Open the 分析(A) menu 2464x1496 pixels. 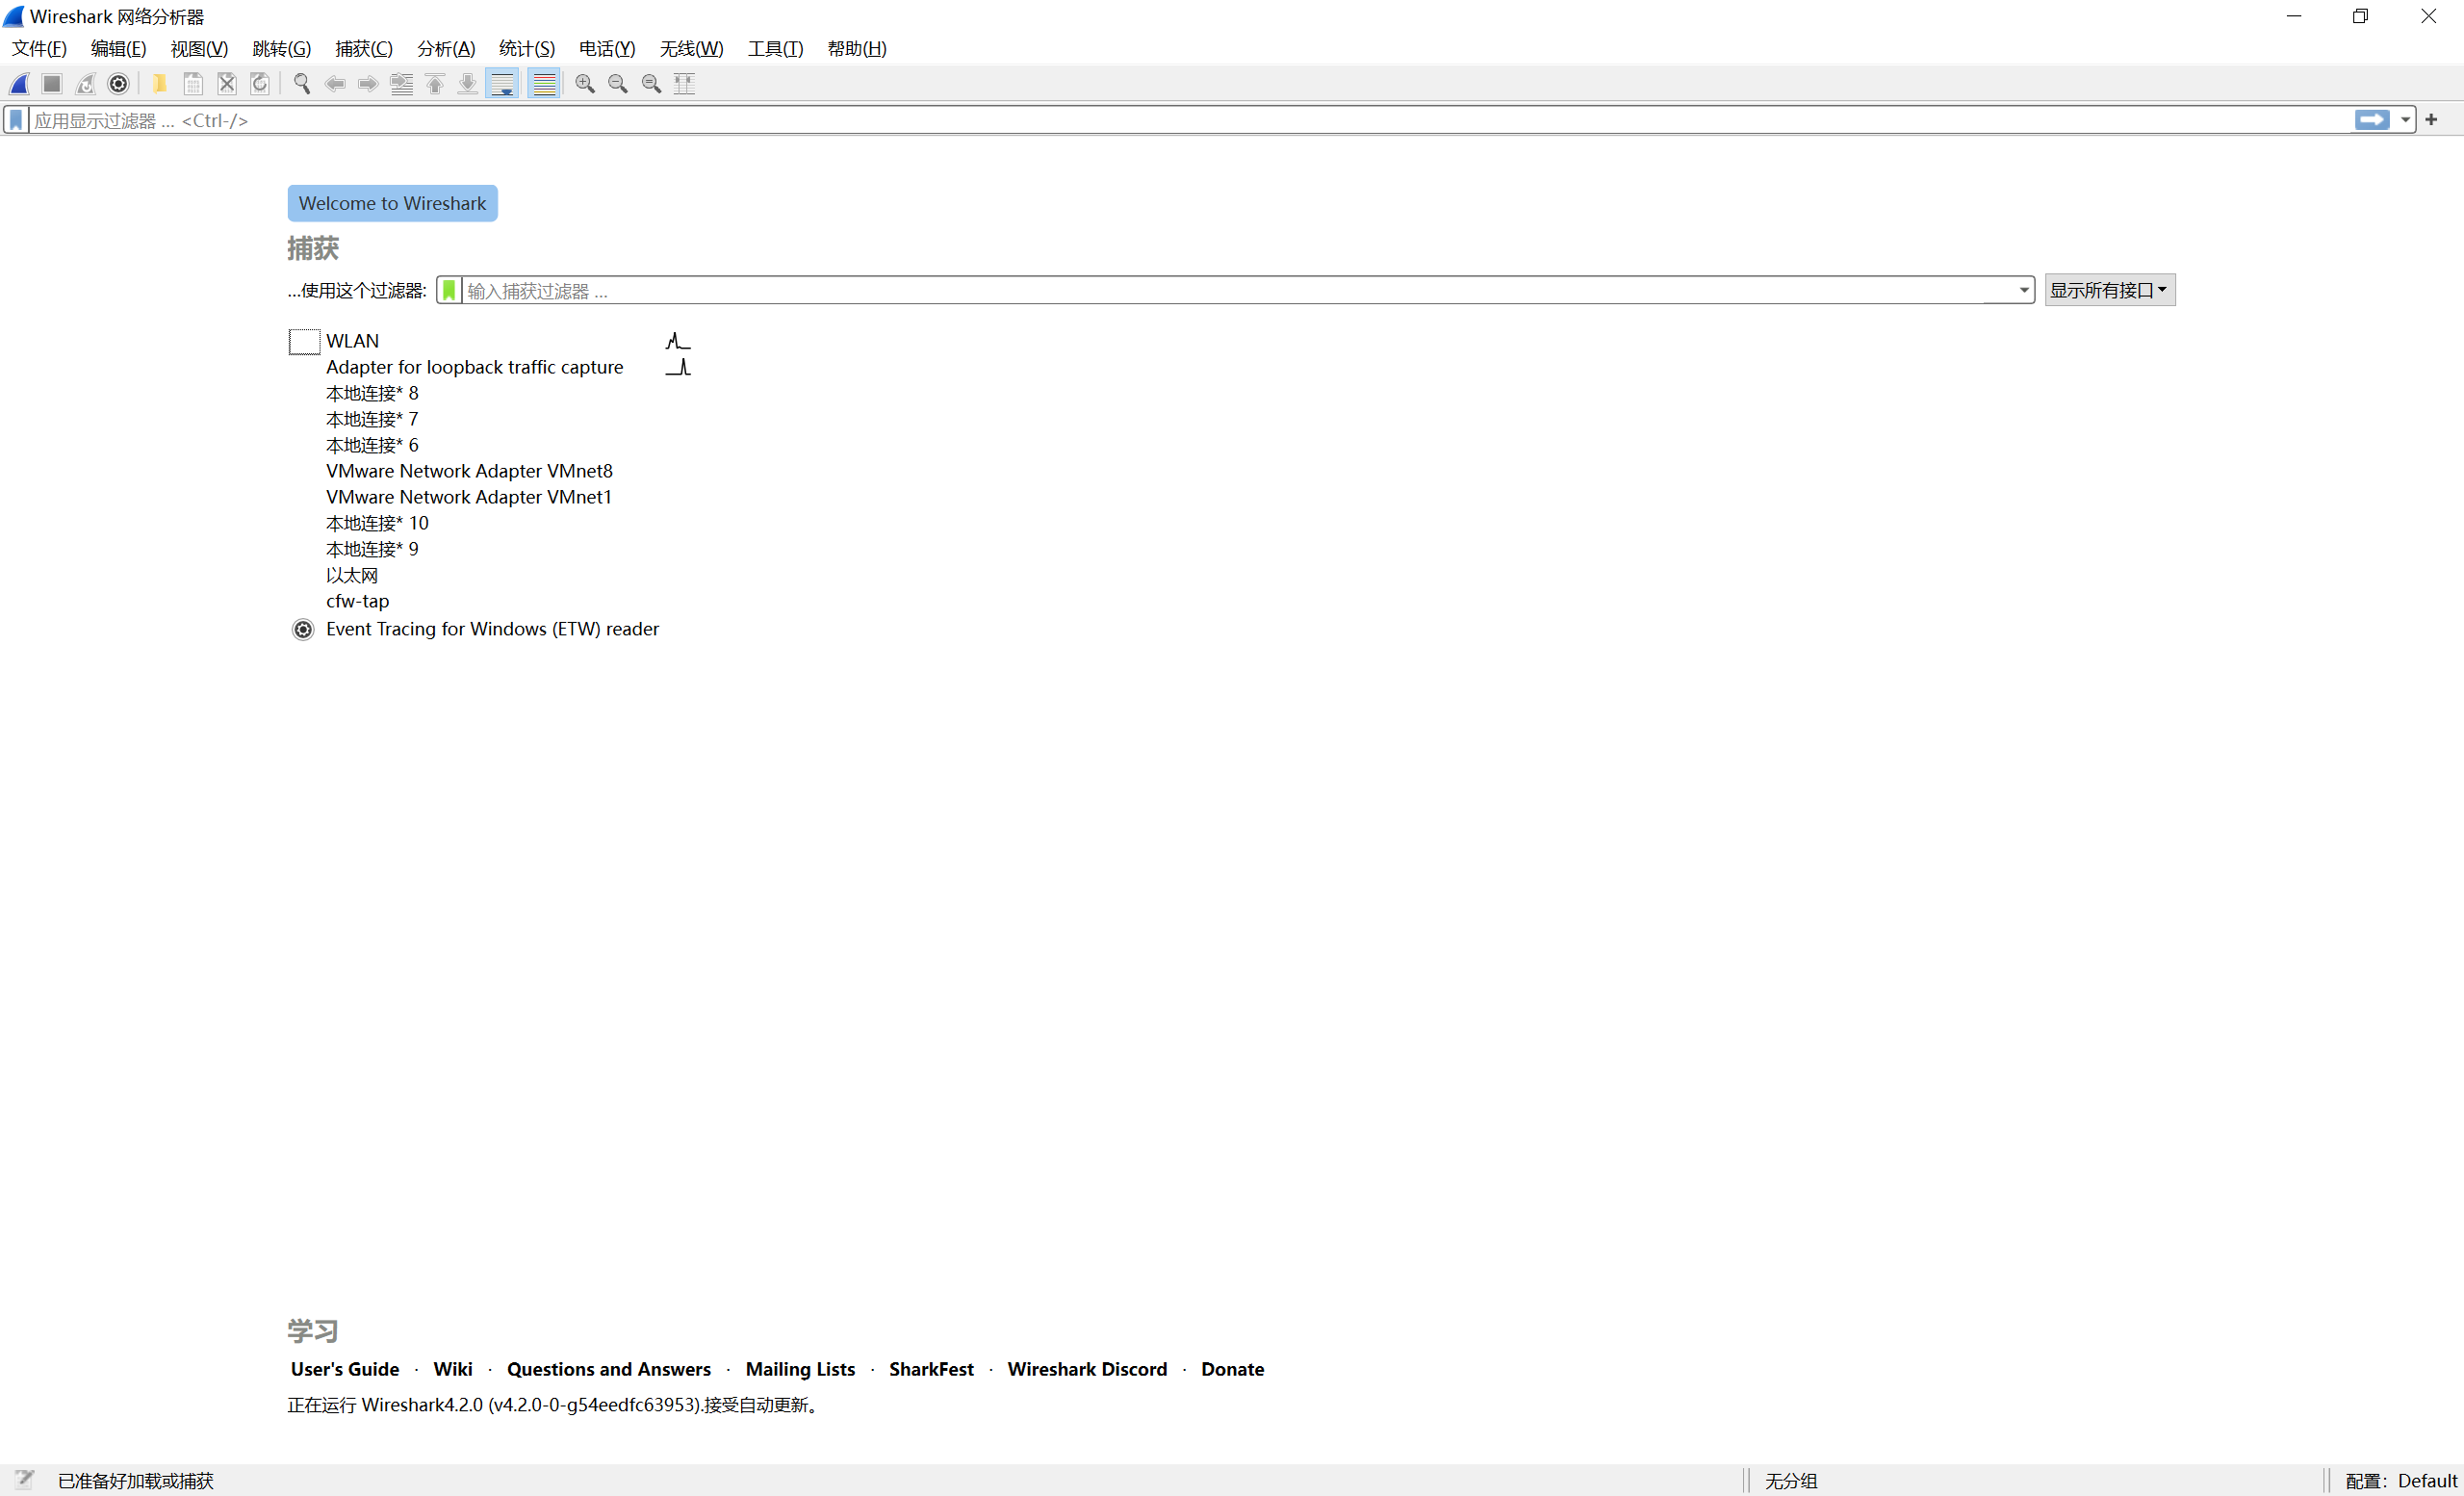coord(446,48)
